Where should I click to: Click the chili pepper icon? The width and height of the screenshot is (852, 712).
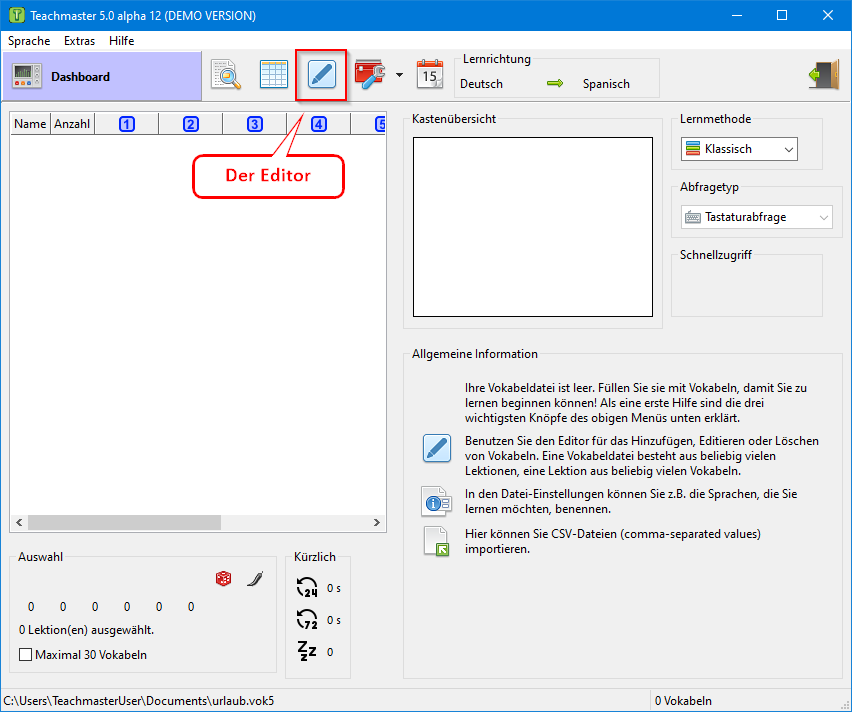tap(254, 579)
